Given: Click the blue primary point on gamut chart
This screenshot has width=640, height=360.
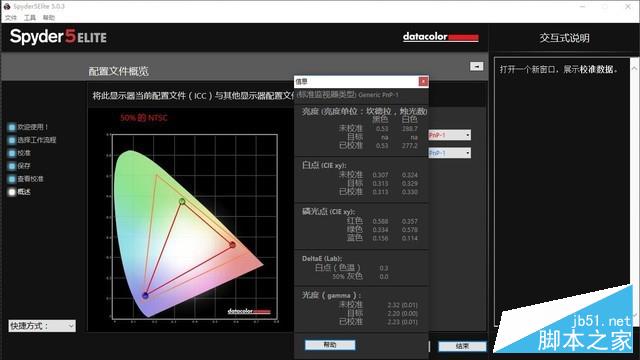Looking at the screenshot, I should coord(145,295).
